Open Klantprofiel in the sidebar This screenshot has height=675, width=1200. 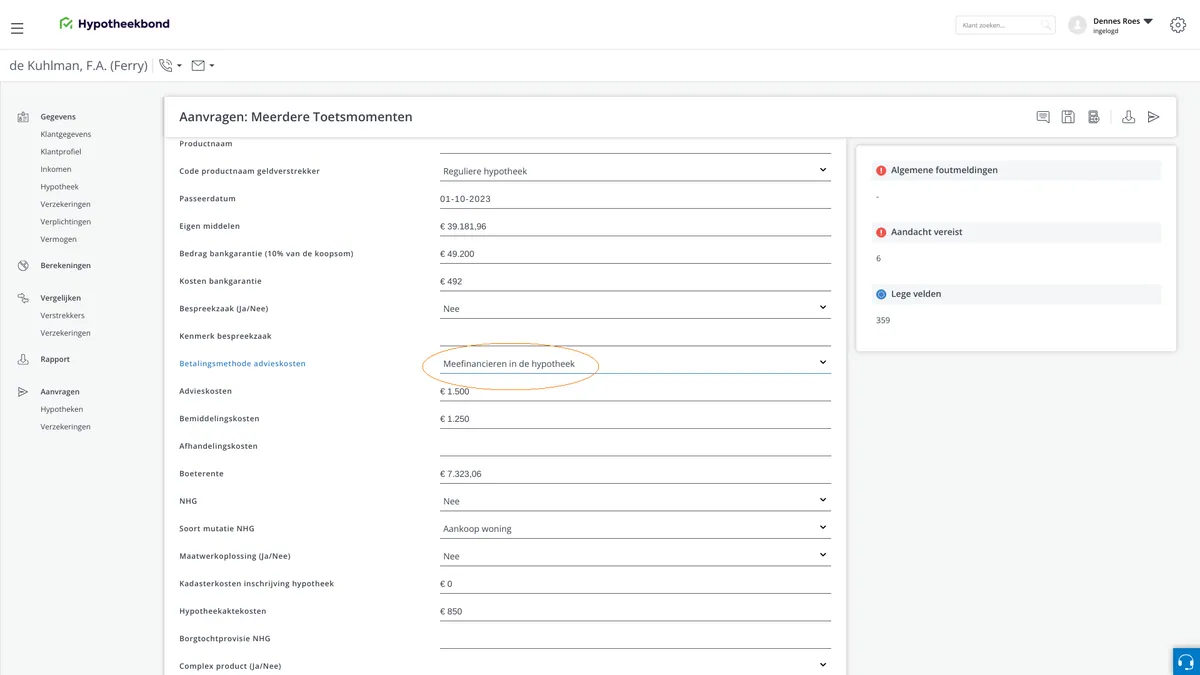point(61,152)
